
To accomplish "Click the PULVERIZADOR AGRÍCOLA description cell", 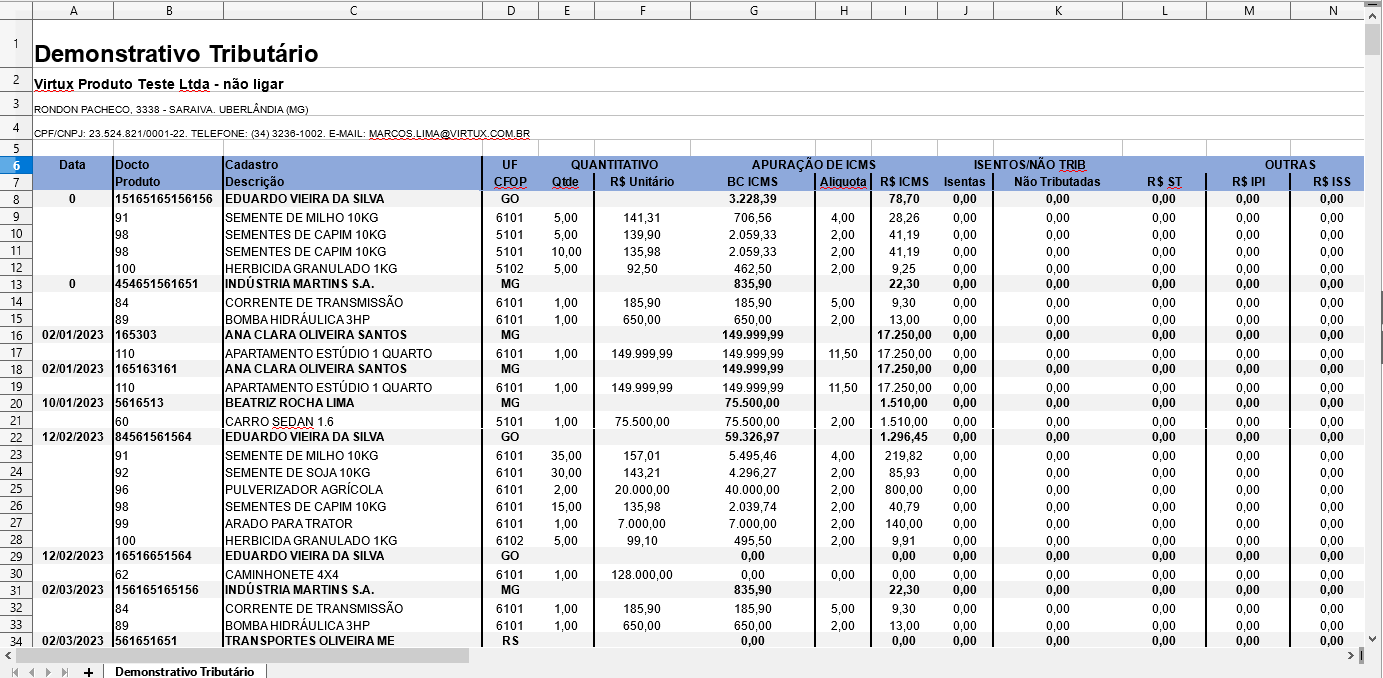I will point(304,490).
